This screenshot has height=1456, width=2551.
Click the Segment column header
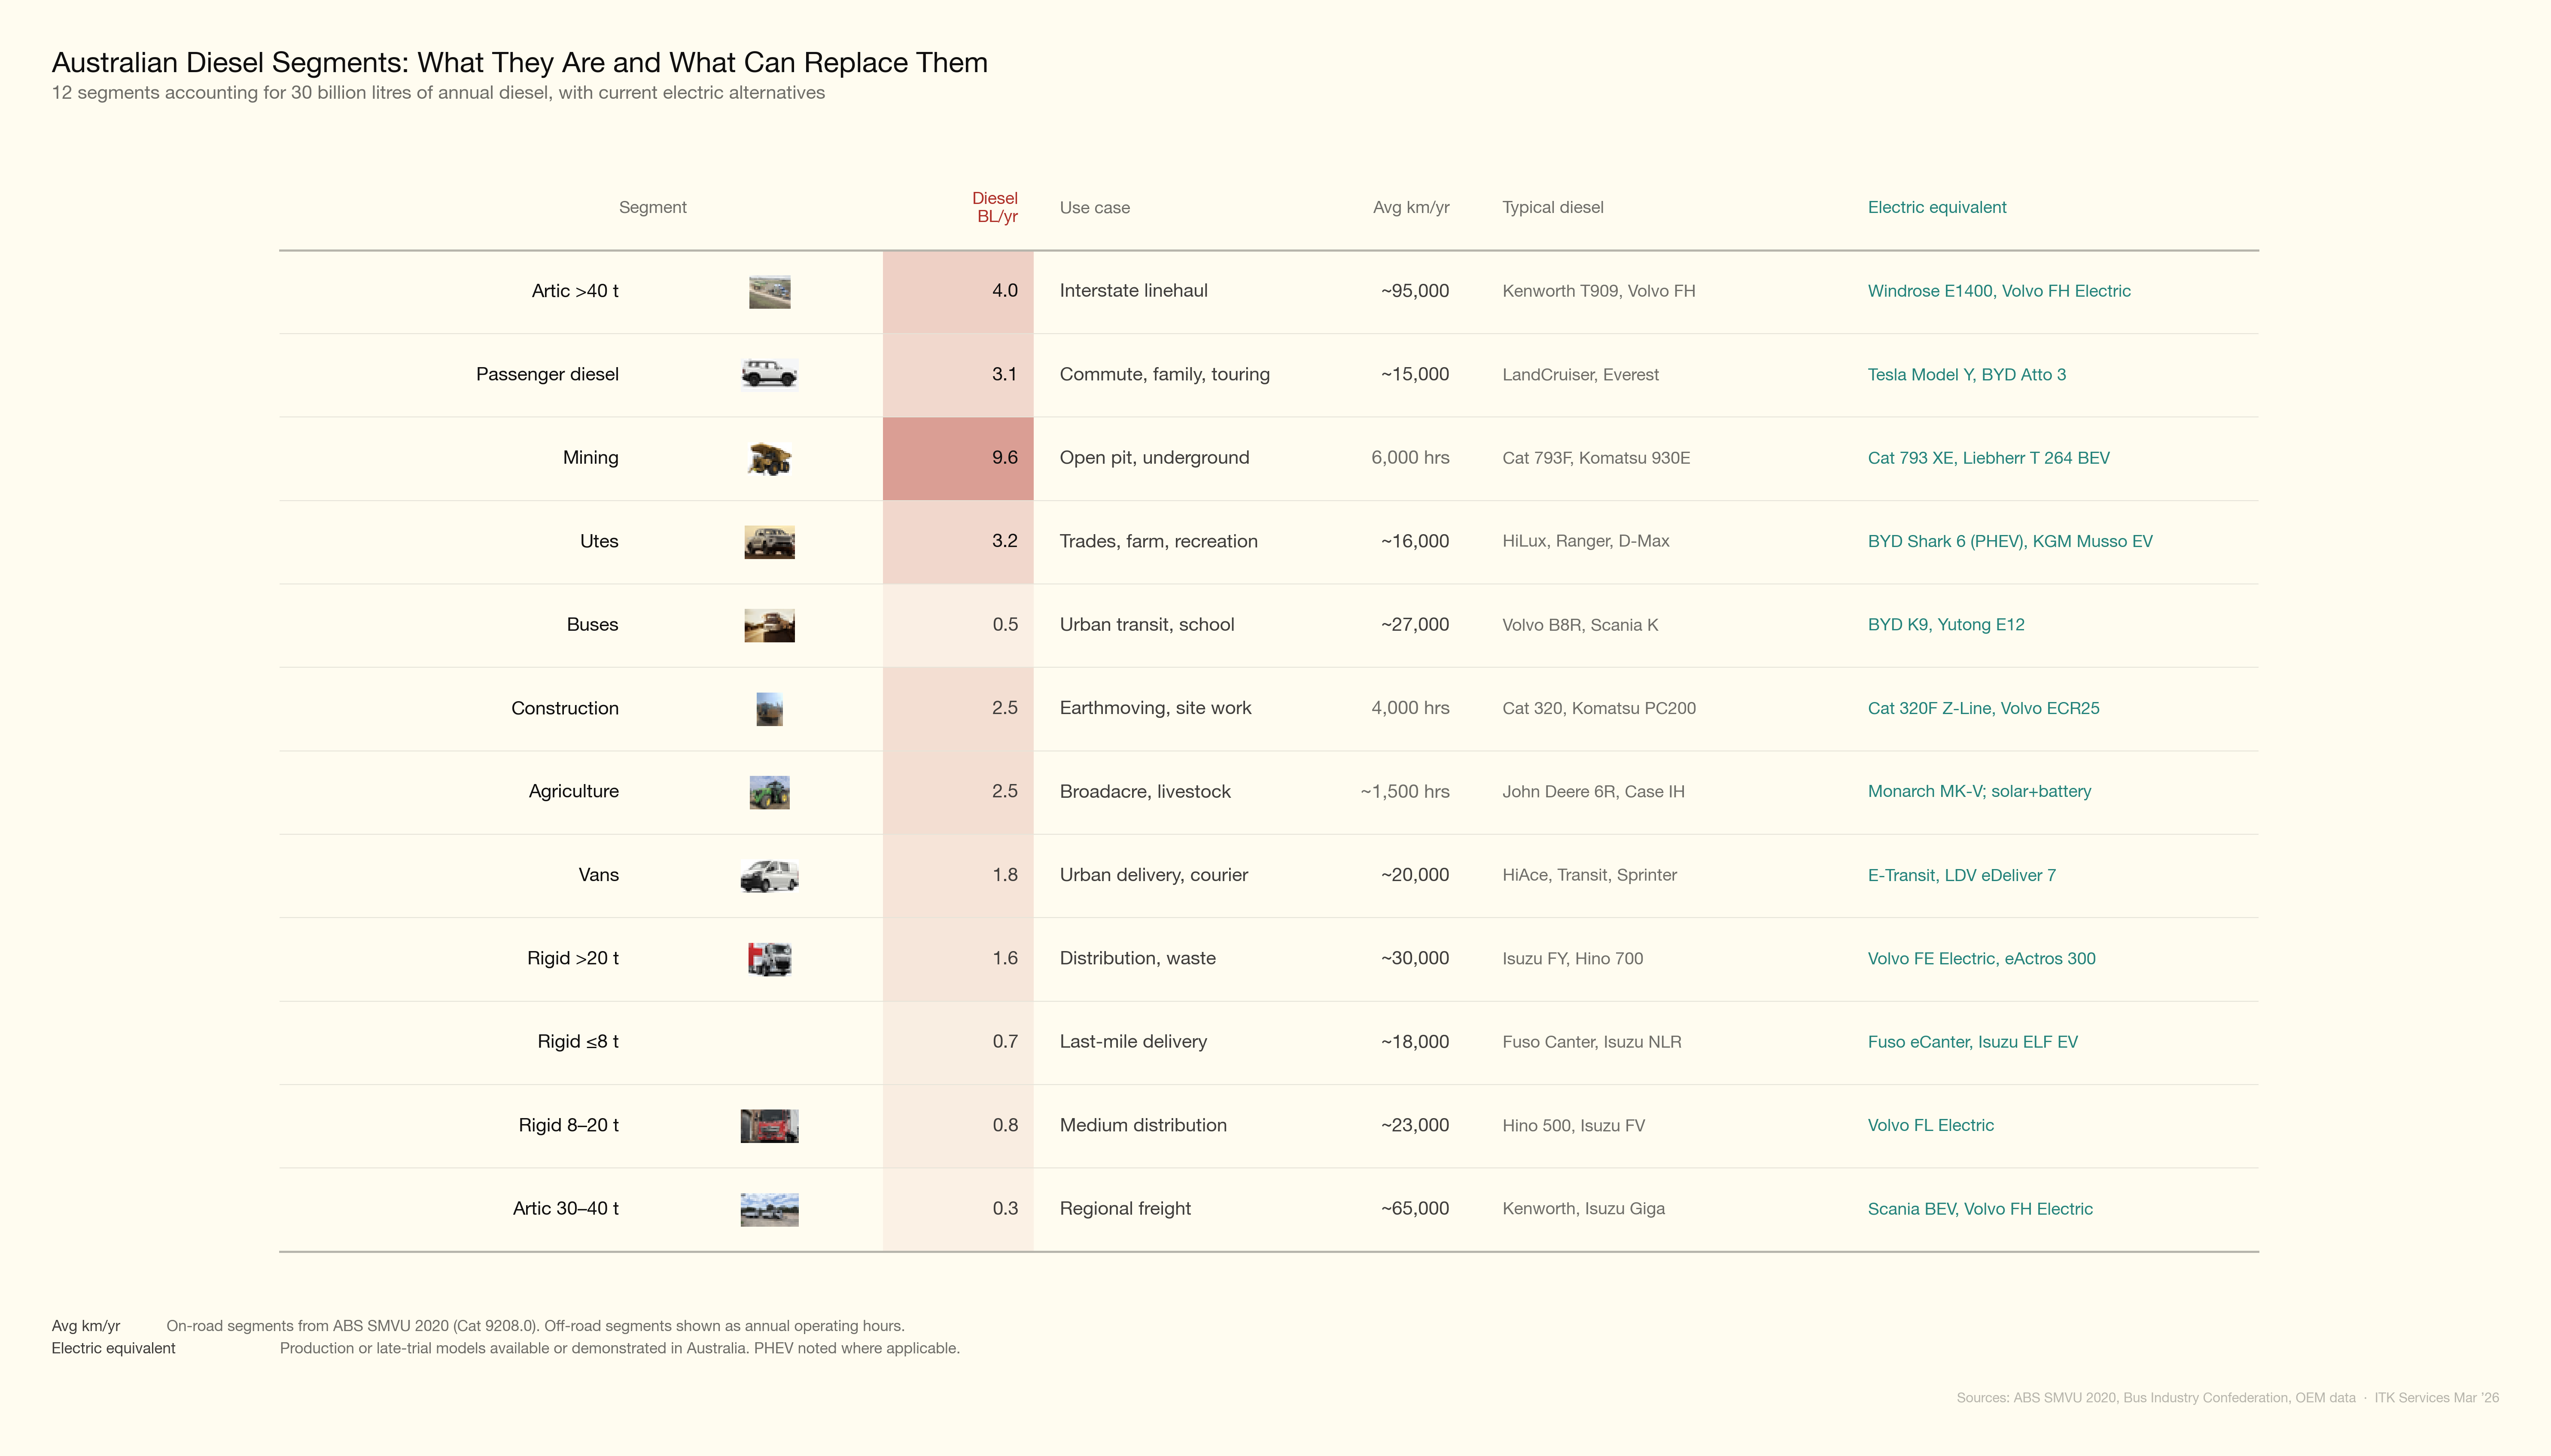[x=652, y=207]
